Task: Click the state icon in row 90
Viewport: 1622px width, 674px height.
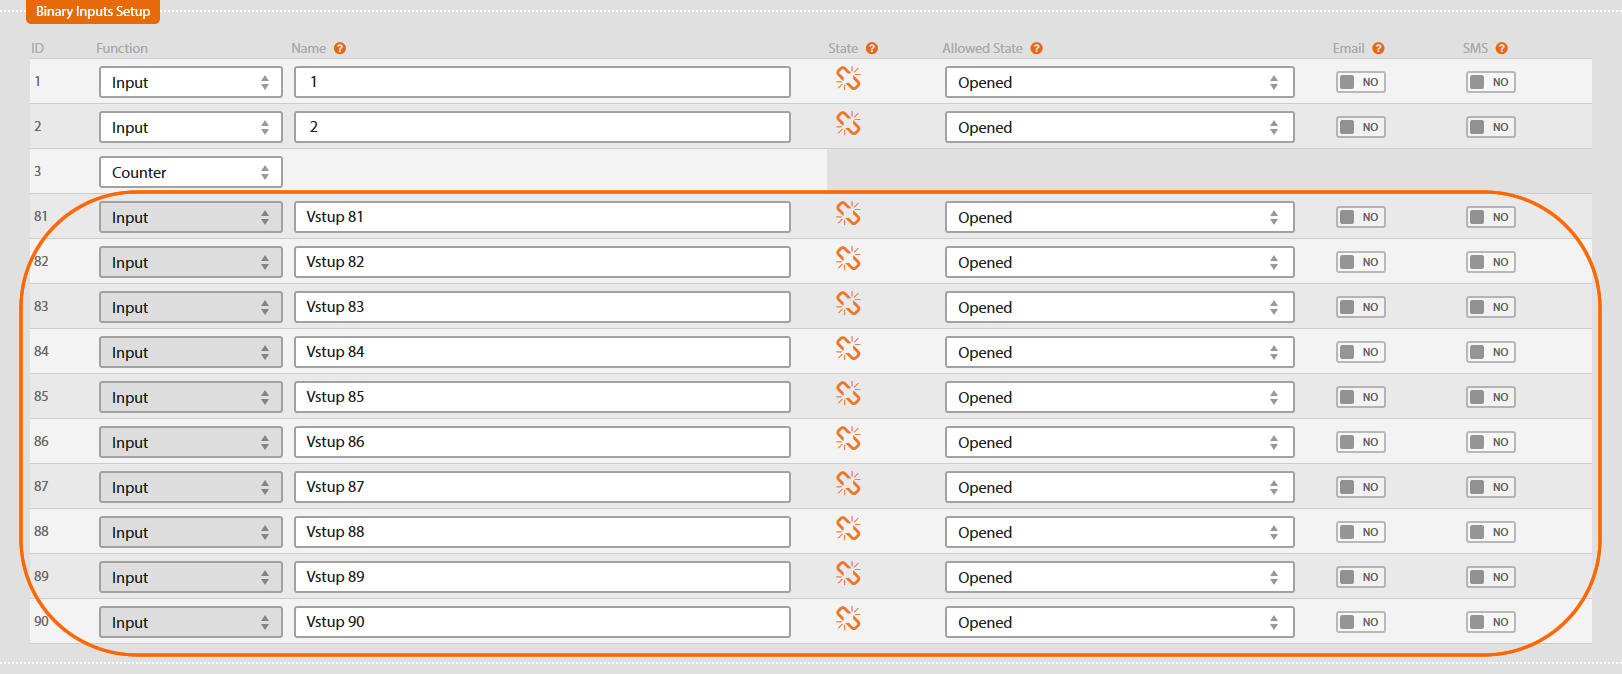Action: coord(848,619)
